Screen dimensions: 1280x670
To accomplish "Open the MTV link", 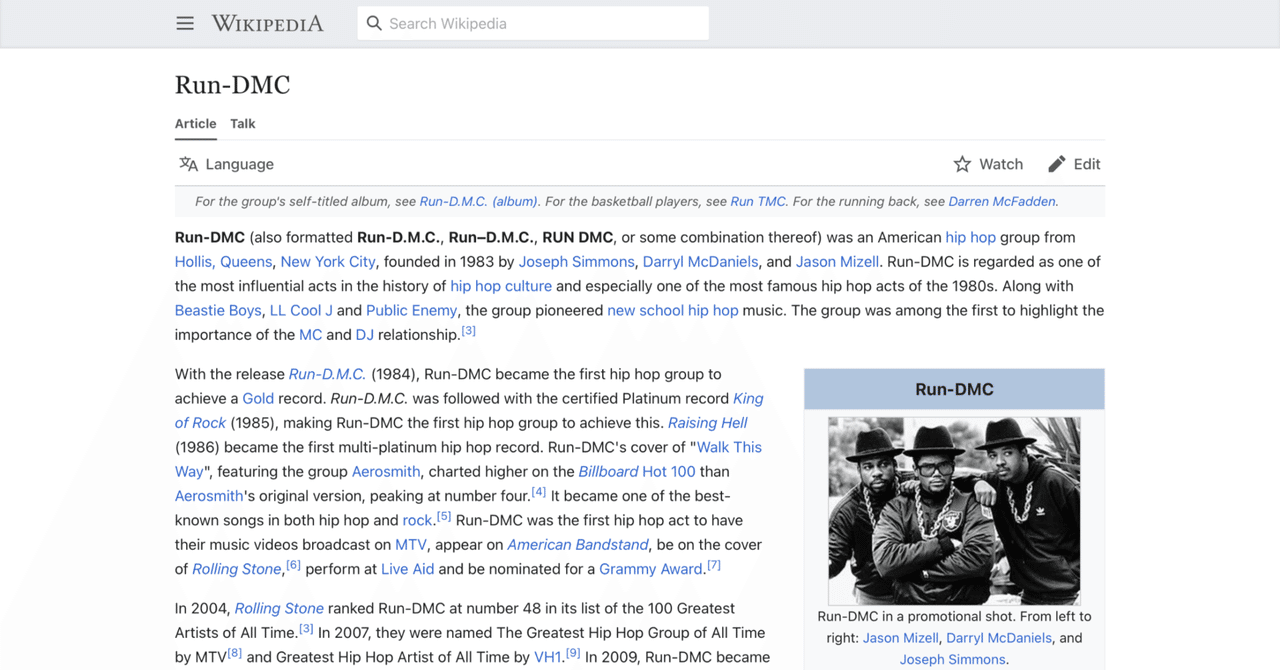I will 411,545.
